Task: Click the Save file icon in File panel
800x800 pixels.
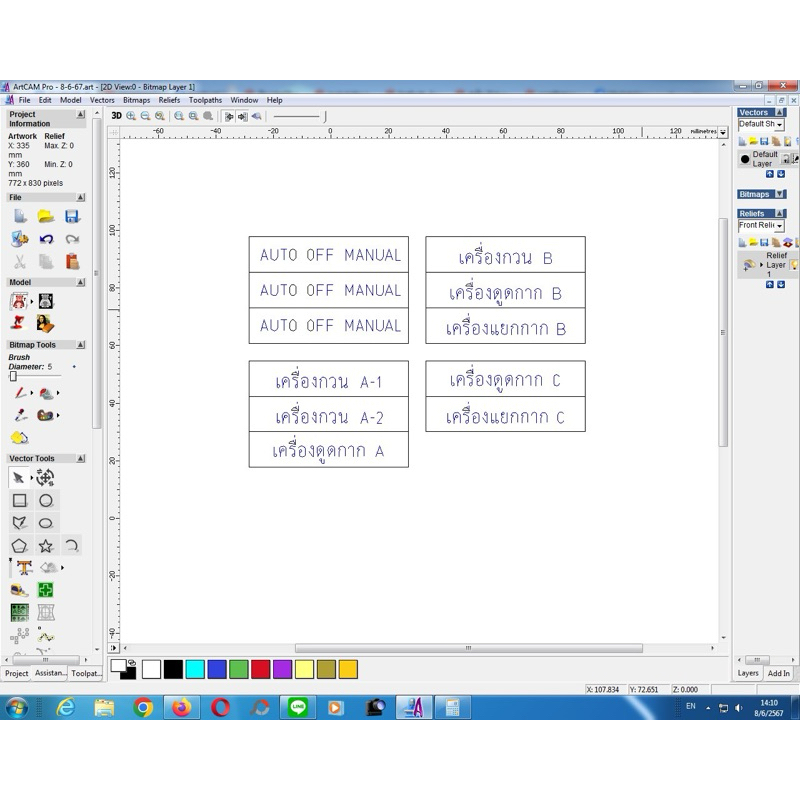Action: (72, 216)
